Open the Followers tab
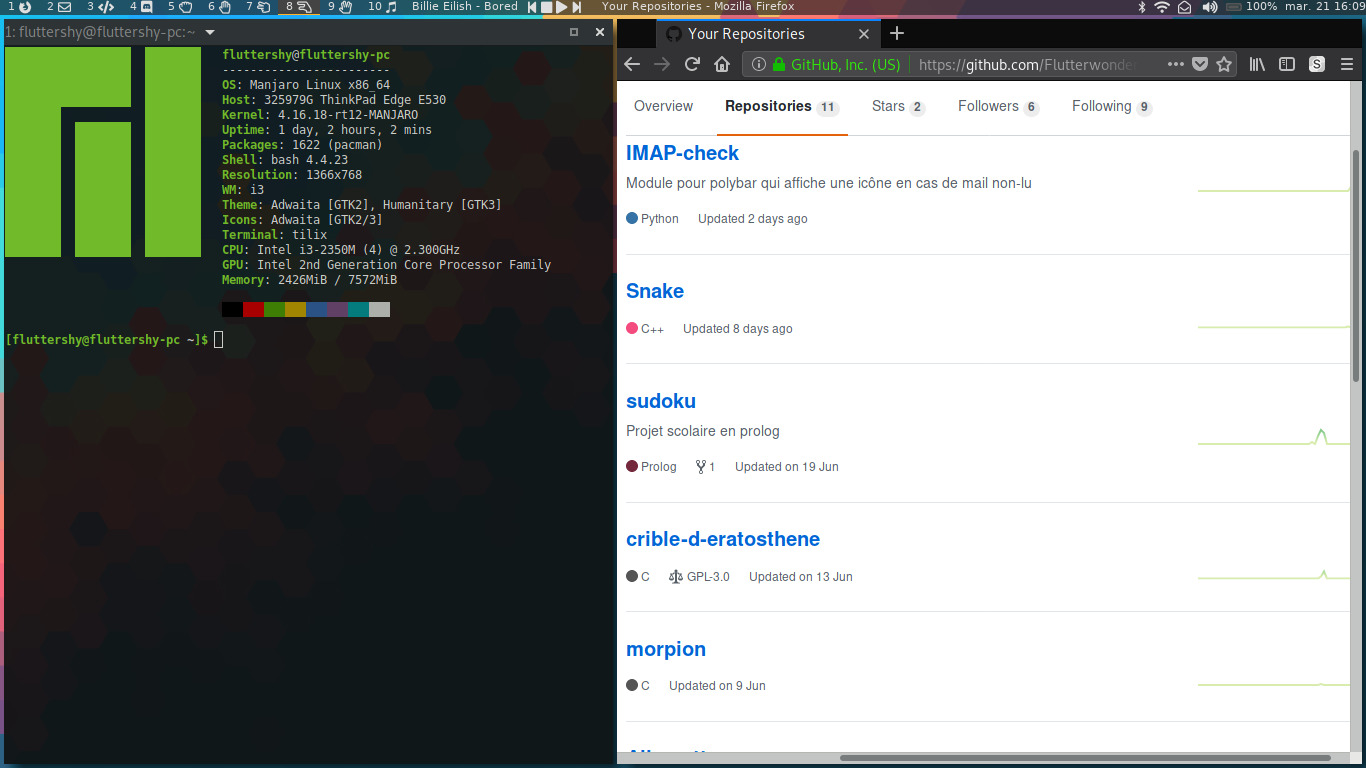Viewport: 1366px width, 768px height. pos(998,106)
